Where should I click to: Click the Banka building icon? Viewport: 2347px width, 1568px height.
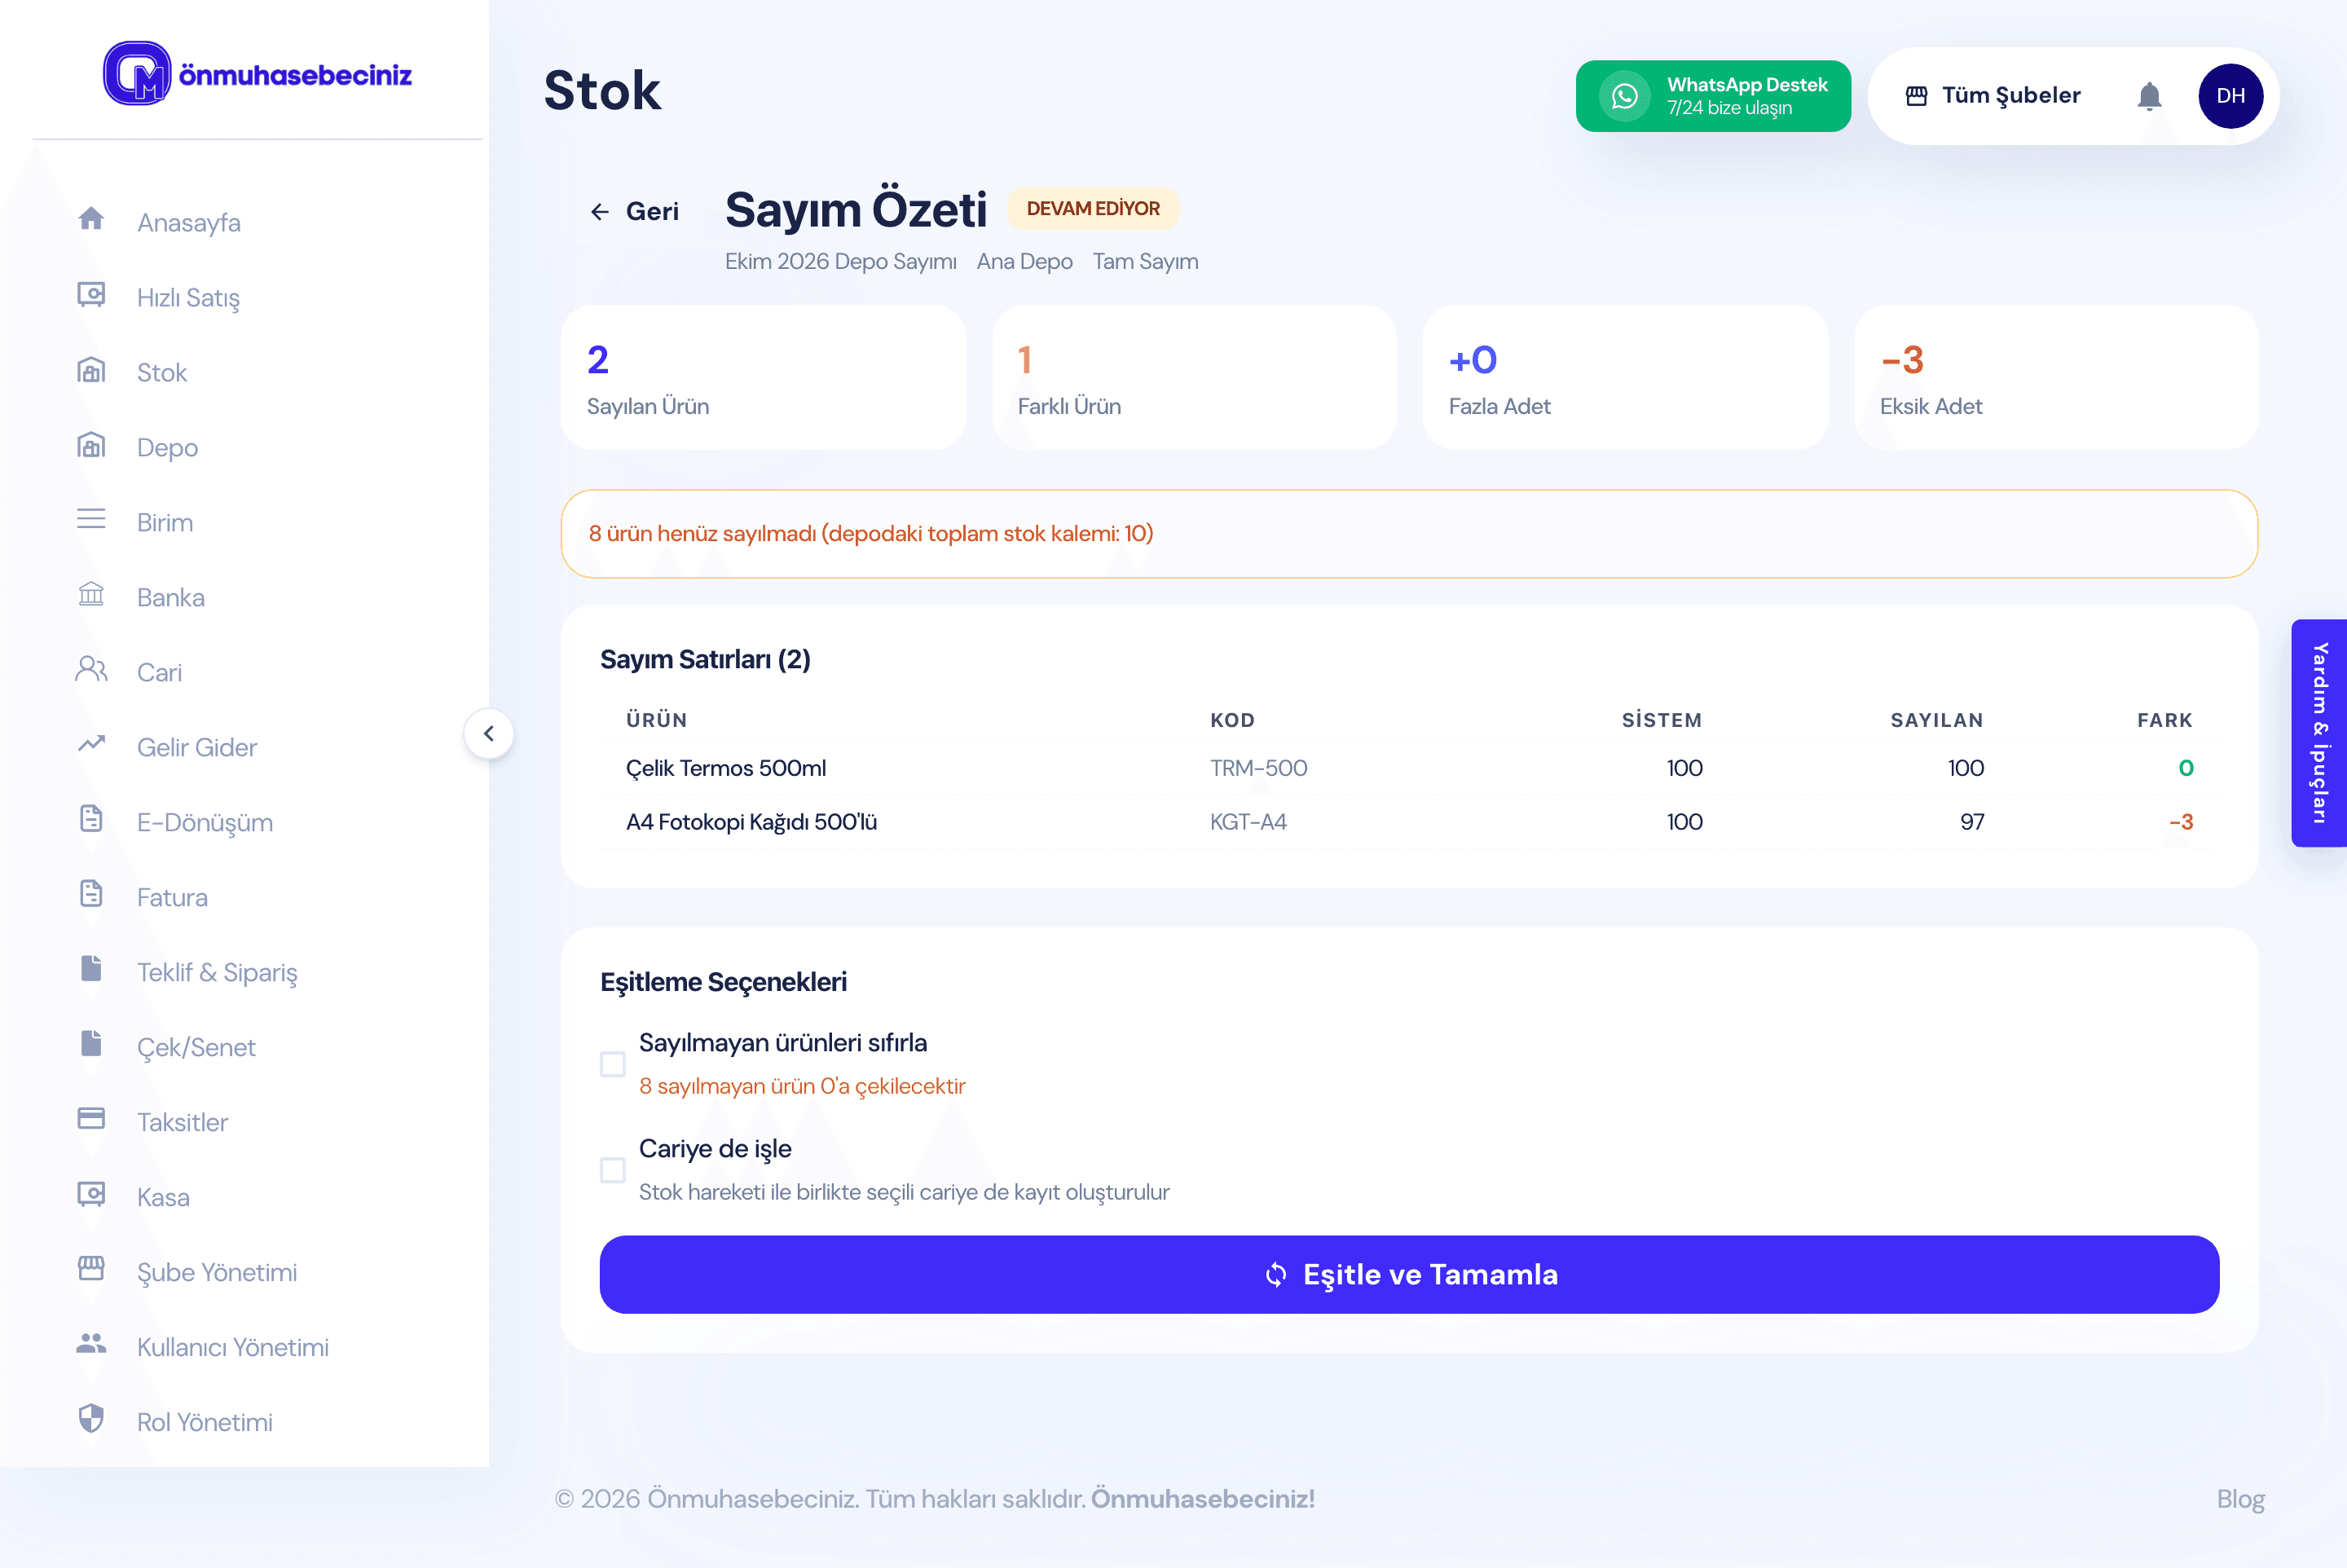[x=91, y=594]
